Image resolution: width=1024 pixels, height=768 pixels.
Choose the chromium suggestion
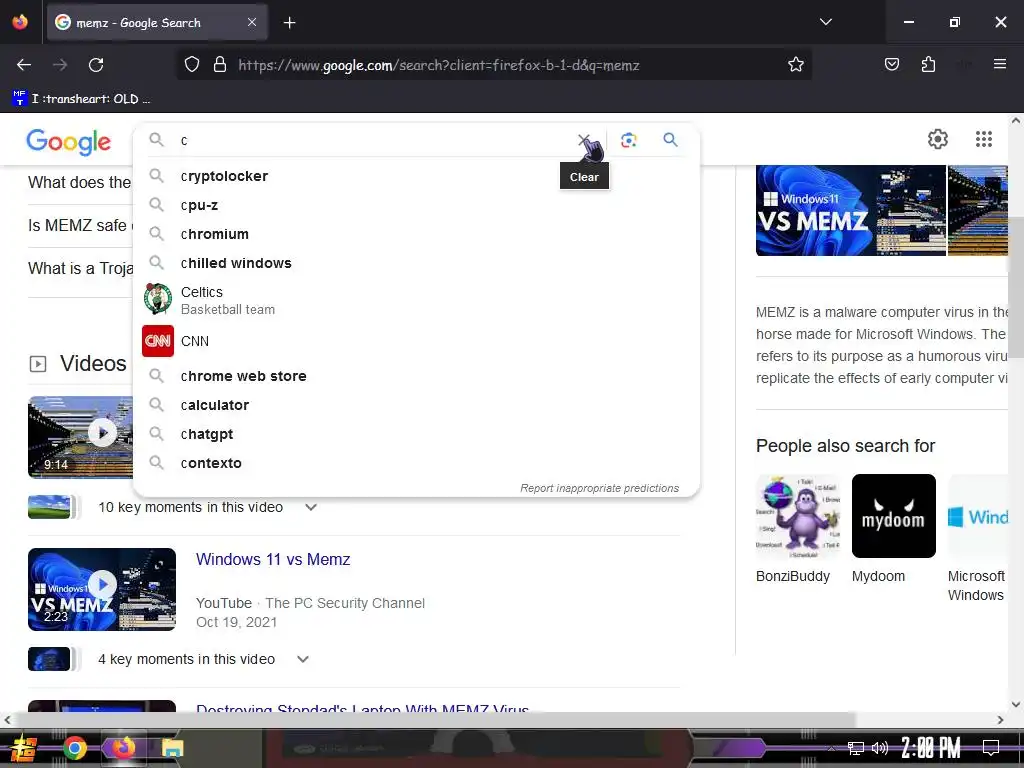(x=415, y=234)
